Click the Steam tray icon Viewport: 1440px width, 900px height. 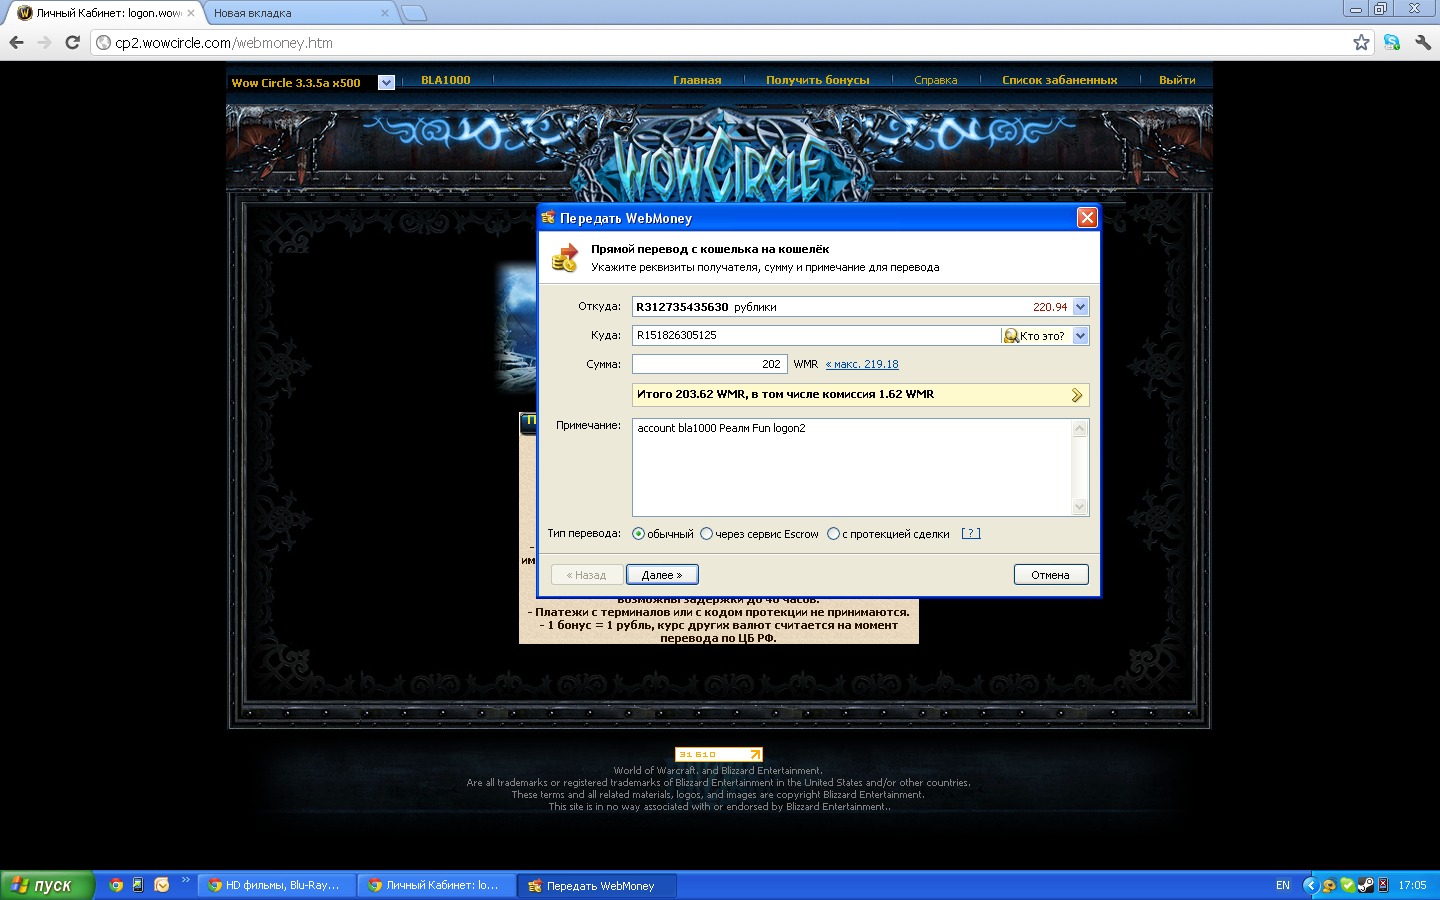click(1365, 885)
